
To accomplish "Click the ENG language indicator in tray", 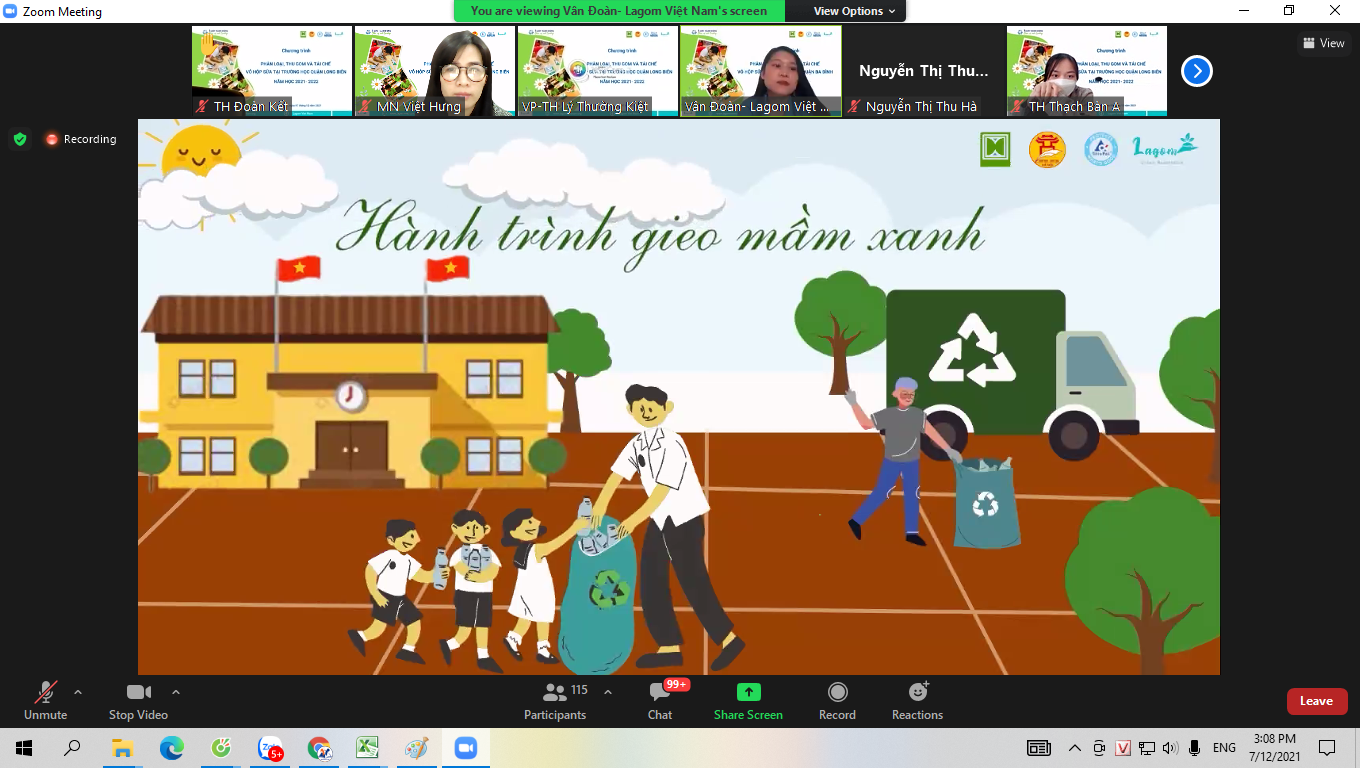I will click(1224, 748).
